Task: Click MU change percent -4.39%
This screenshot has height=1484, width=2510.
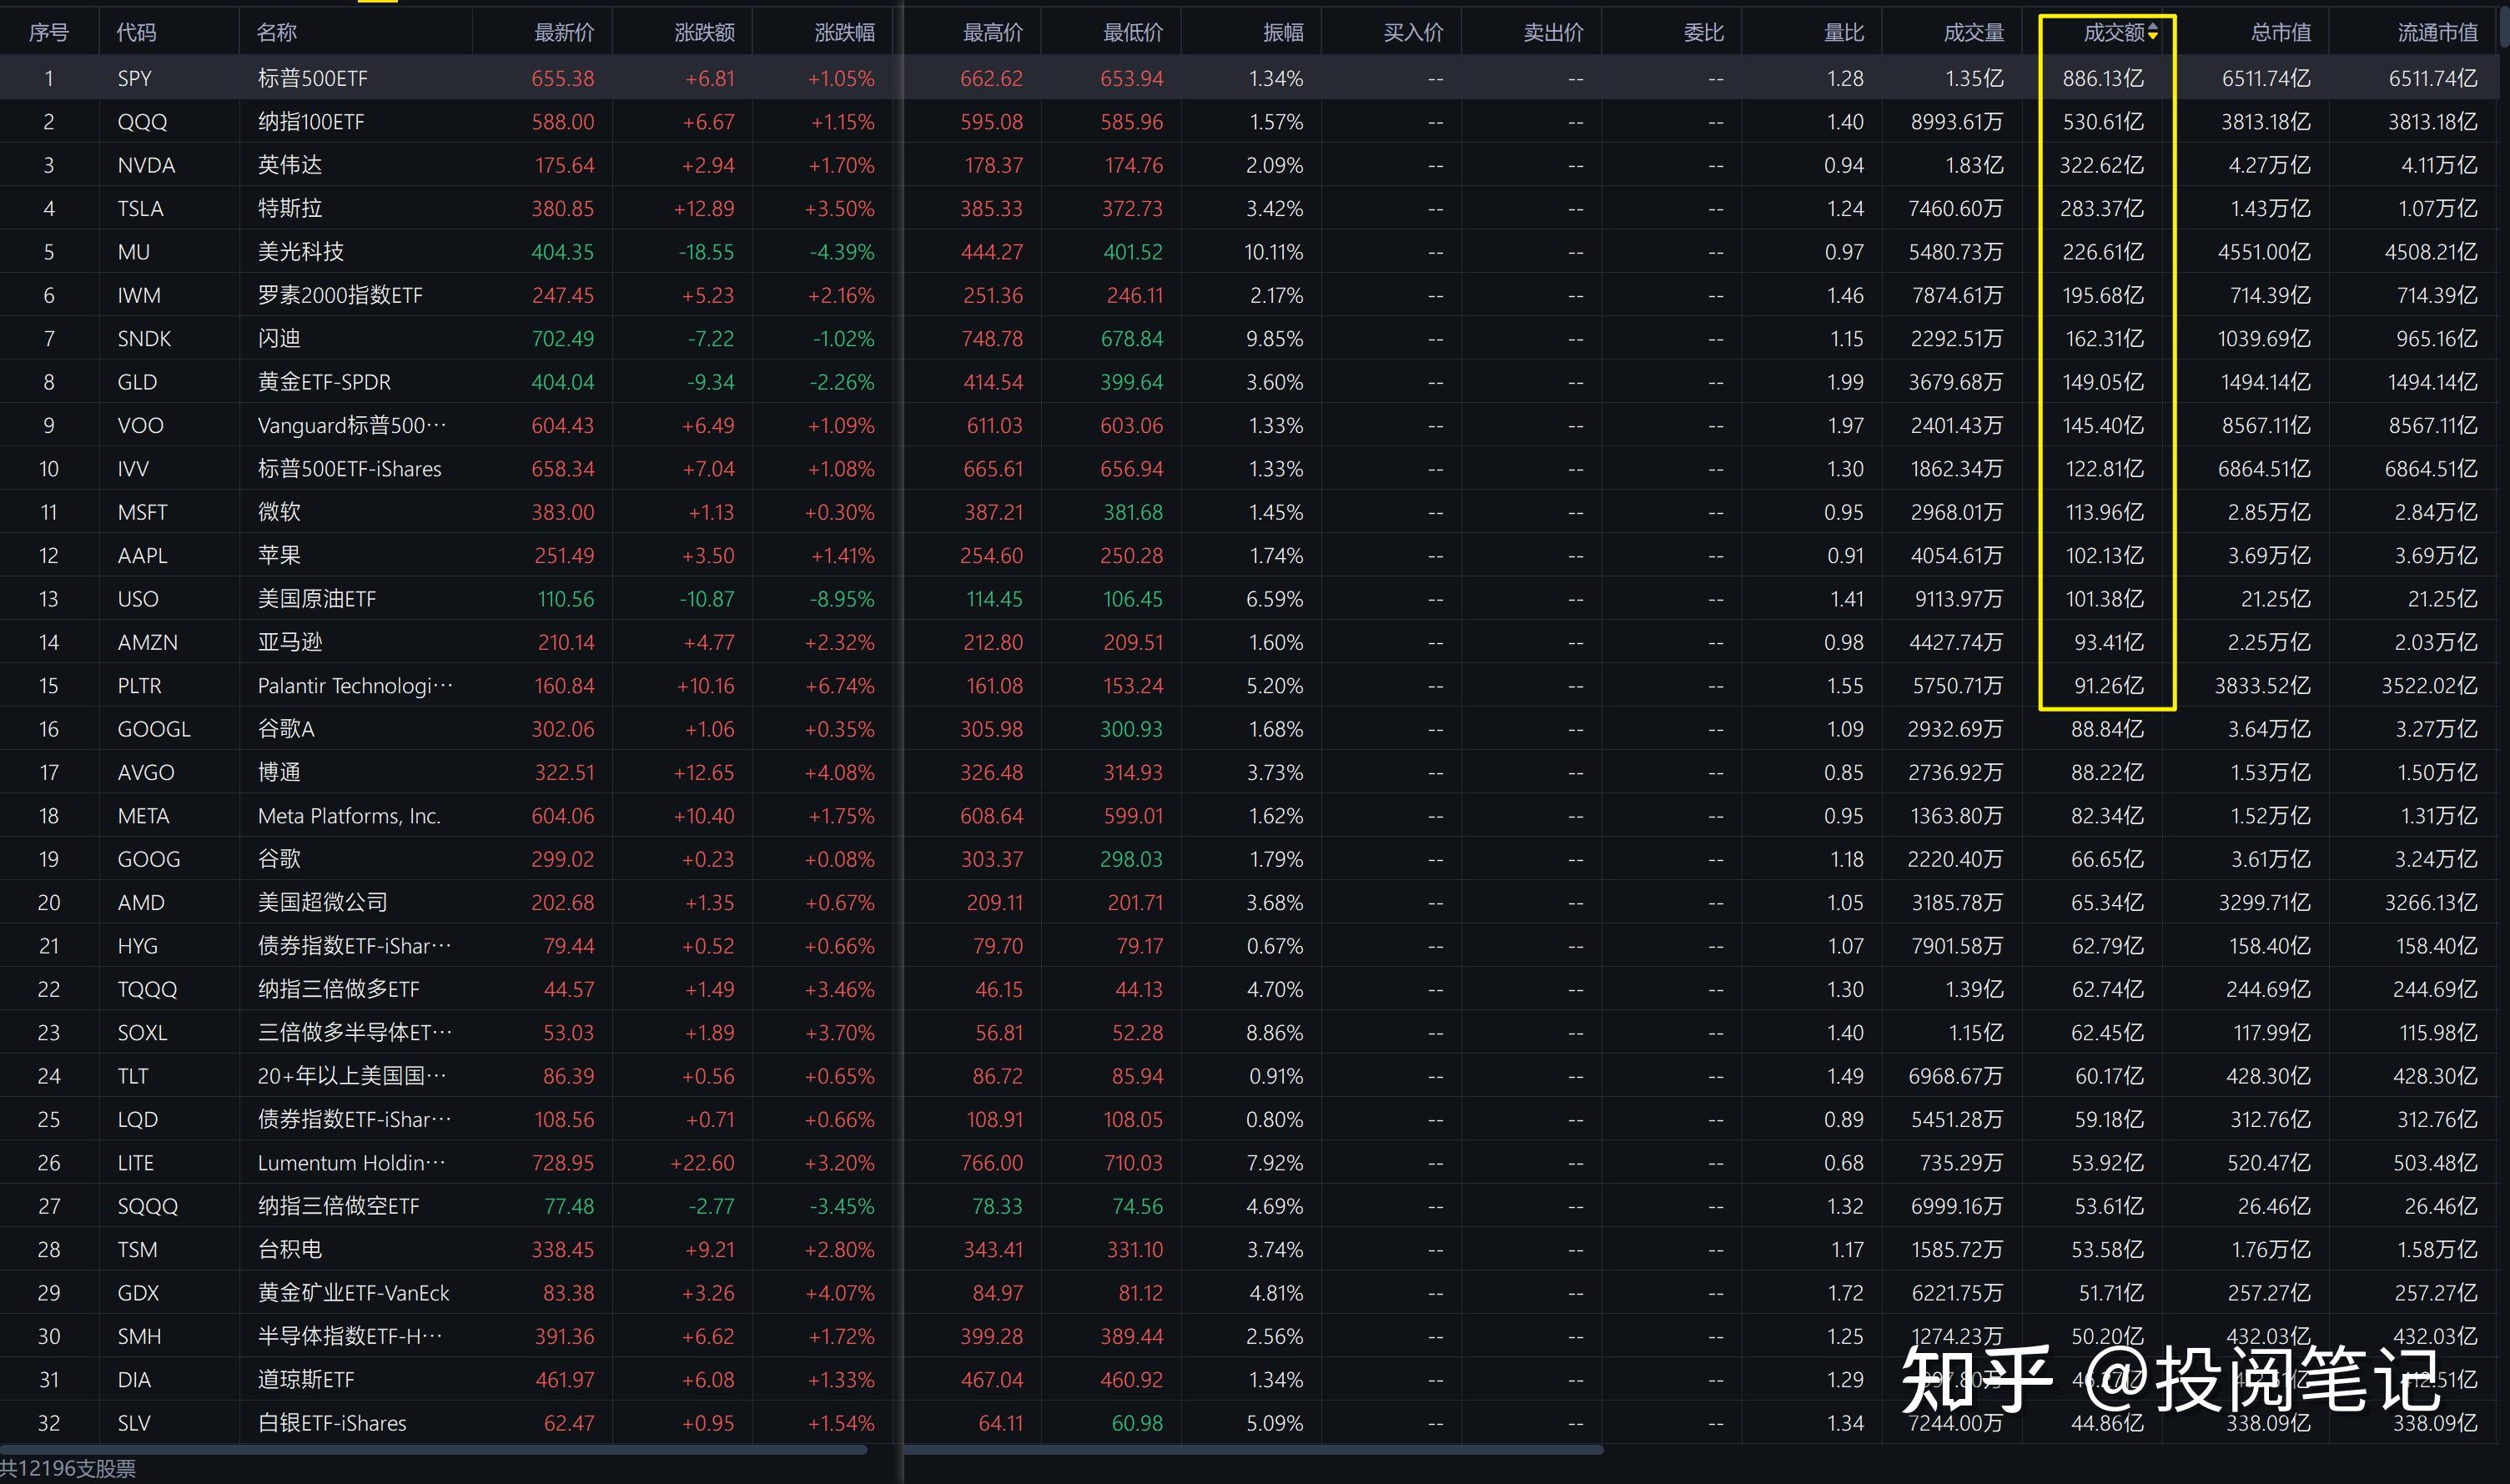Action: click(841, 252)
